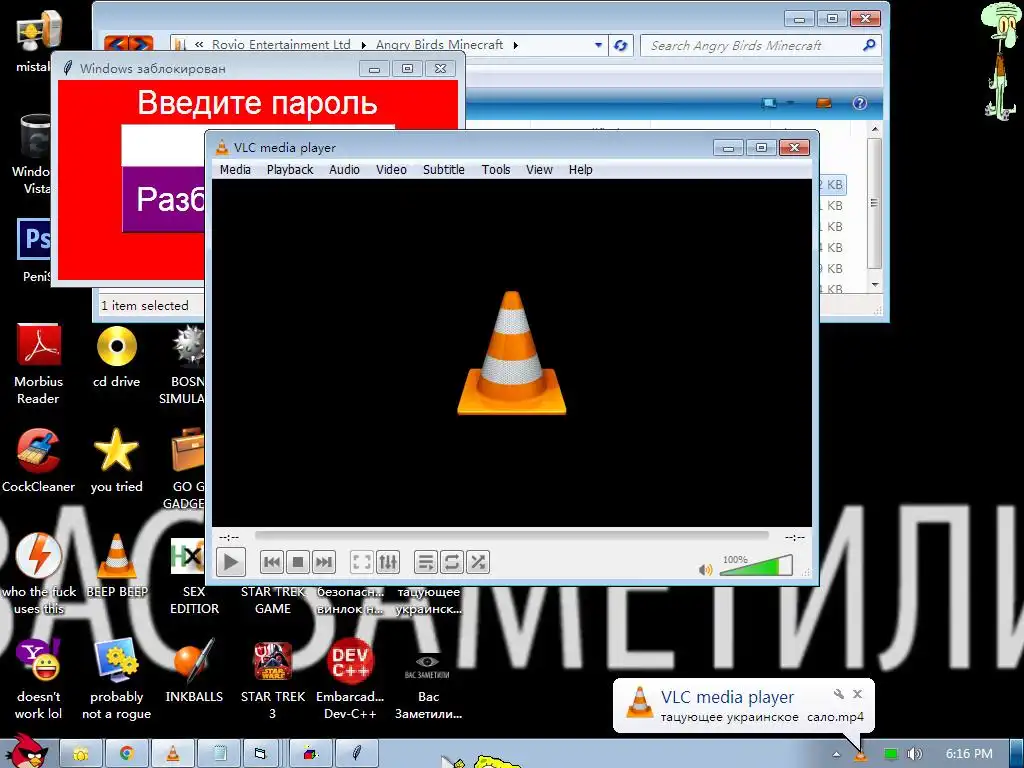1024x768 pixels.
Task: Click the 6:16 PM taskbar clock
Action: coord(968,754)
